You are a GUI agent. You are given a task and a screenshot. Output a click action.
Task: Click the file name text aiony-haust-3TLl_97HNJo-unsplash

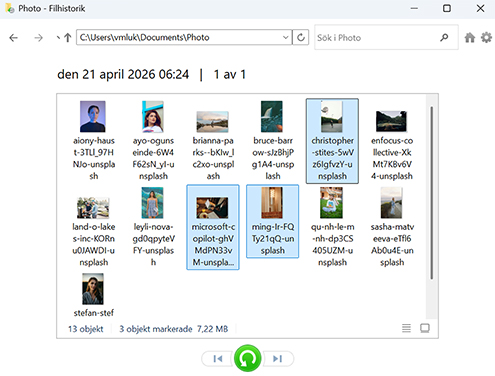click(94, 158)
